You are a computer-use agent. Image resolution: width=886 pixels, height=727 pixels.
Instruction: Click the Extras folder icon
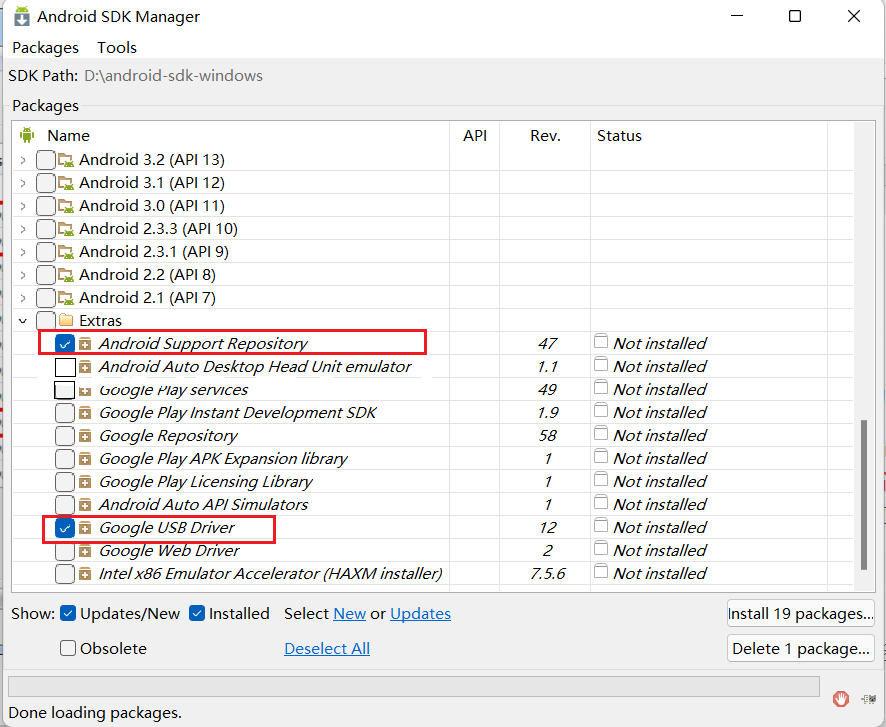66,320
